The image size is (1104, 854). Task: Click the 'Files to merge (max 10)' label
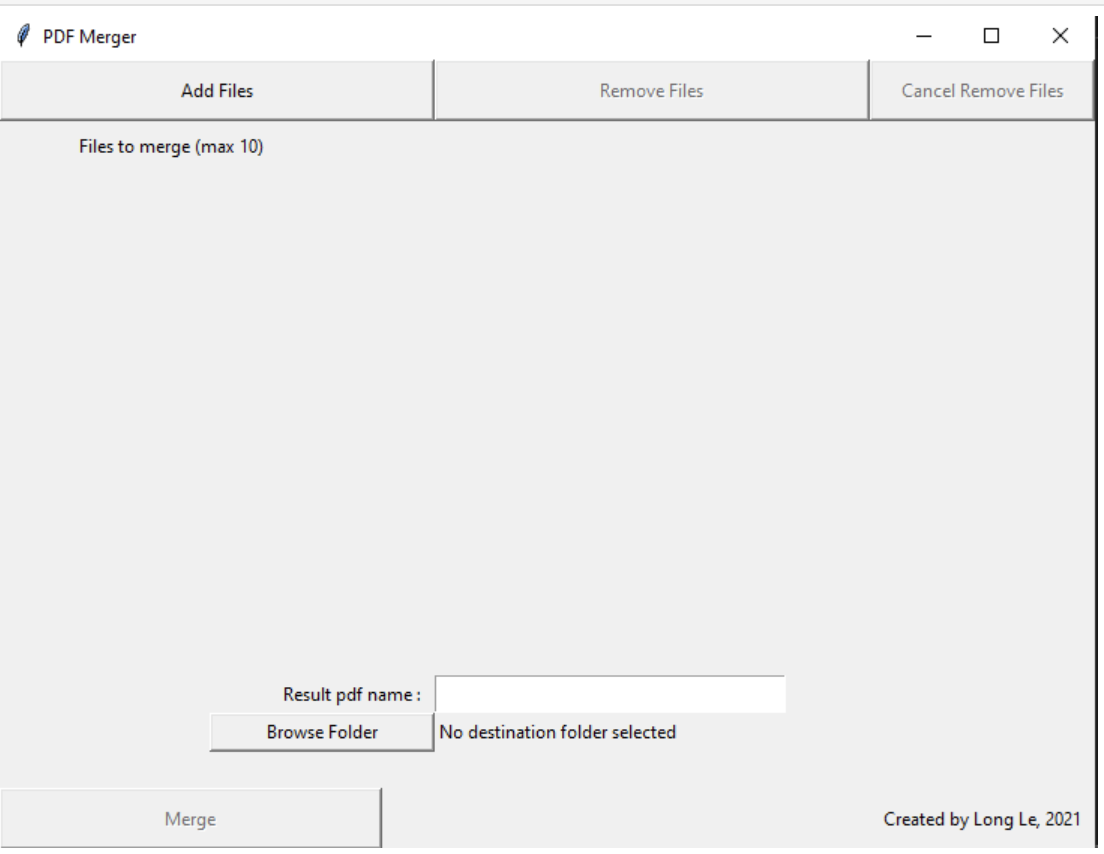(x=171, y=146)
